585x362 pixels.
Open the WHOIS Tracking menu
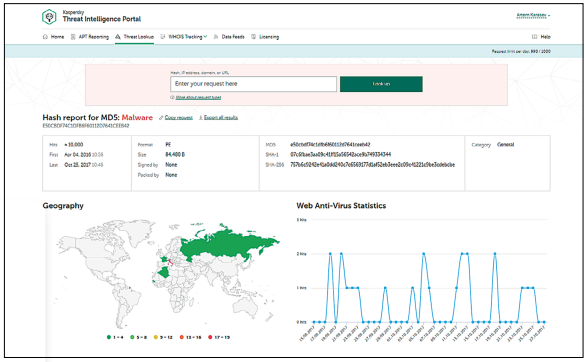coord(184,37)
